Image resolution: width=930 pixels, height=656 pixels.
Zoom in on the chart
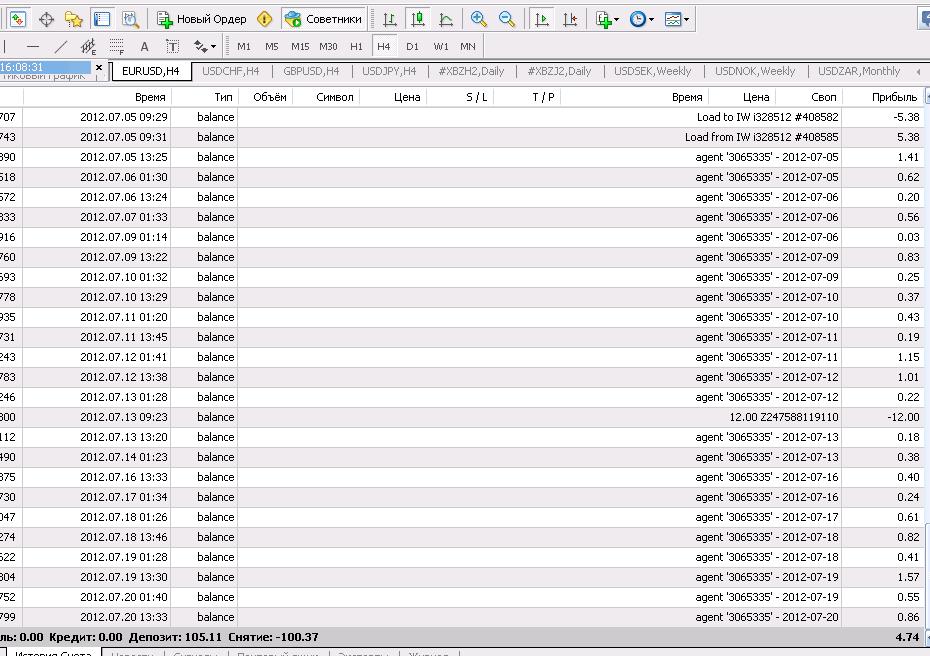pos(479,19)
